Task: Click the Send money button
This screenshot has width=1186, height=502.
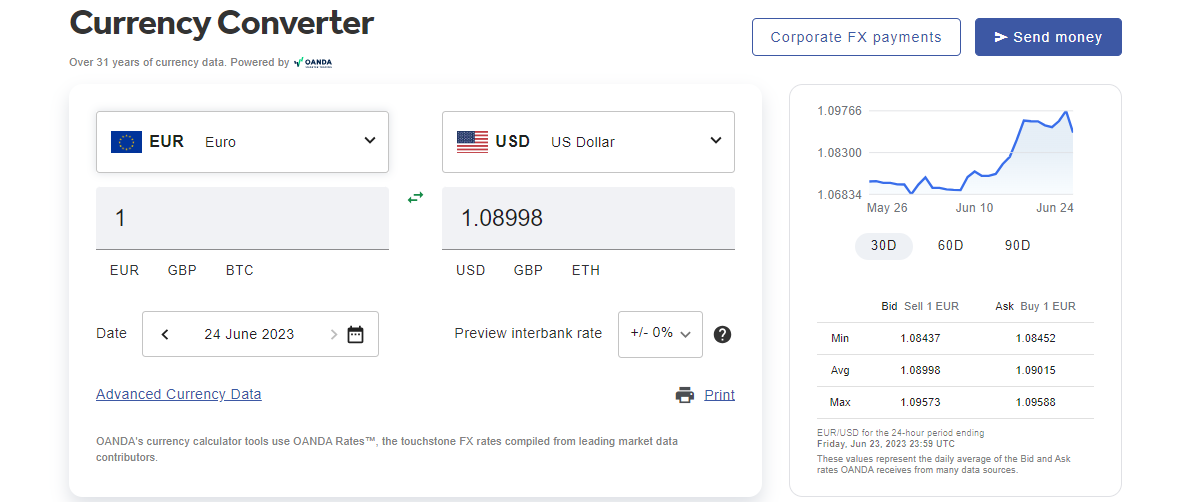Action: click(1048, 37)
